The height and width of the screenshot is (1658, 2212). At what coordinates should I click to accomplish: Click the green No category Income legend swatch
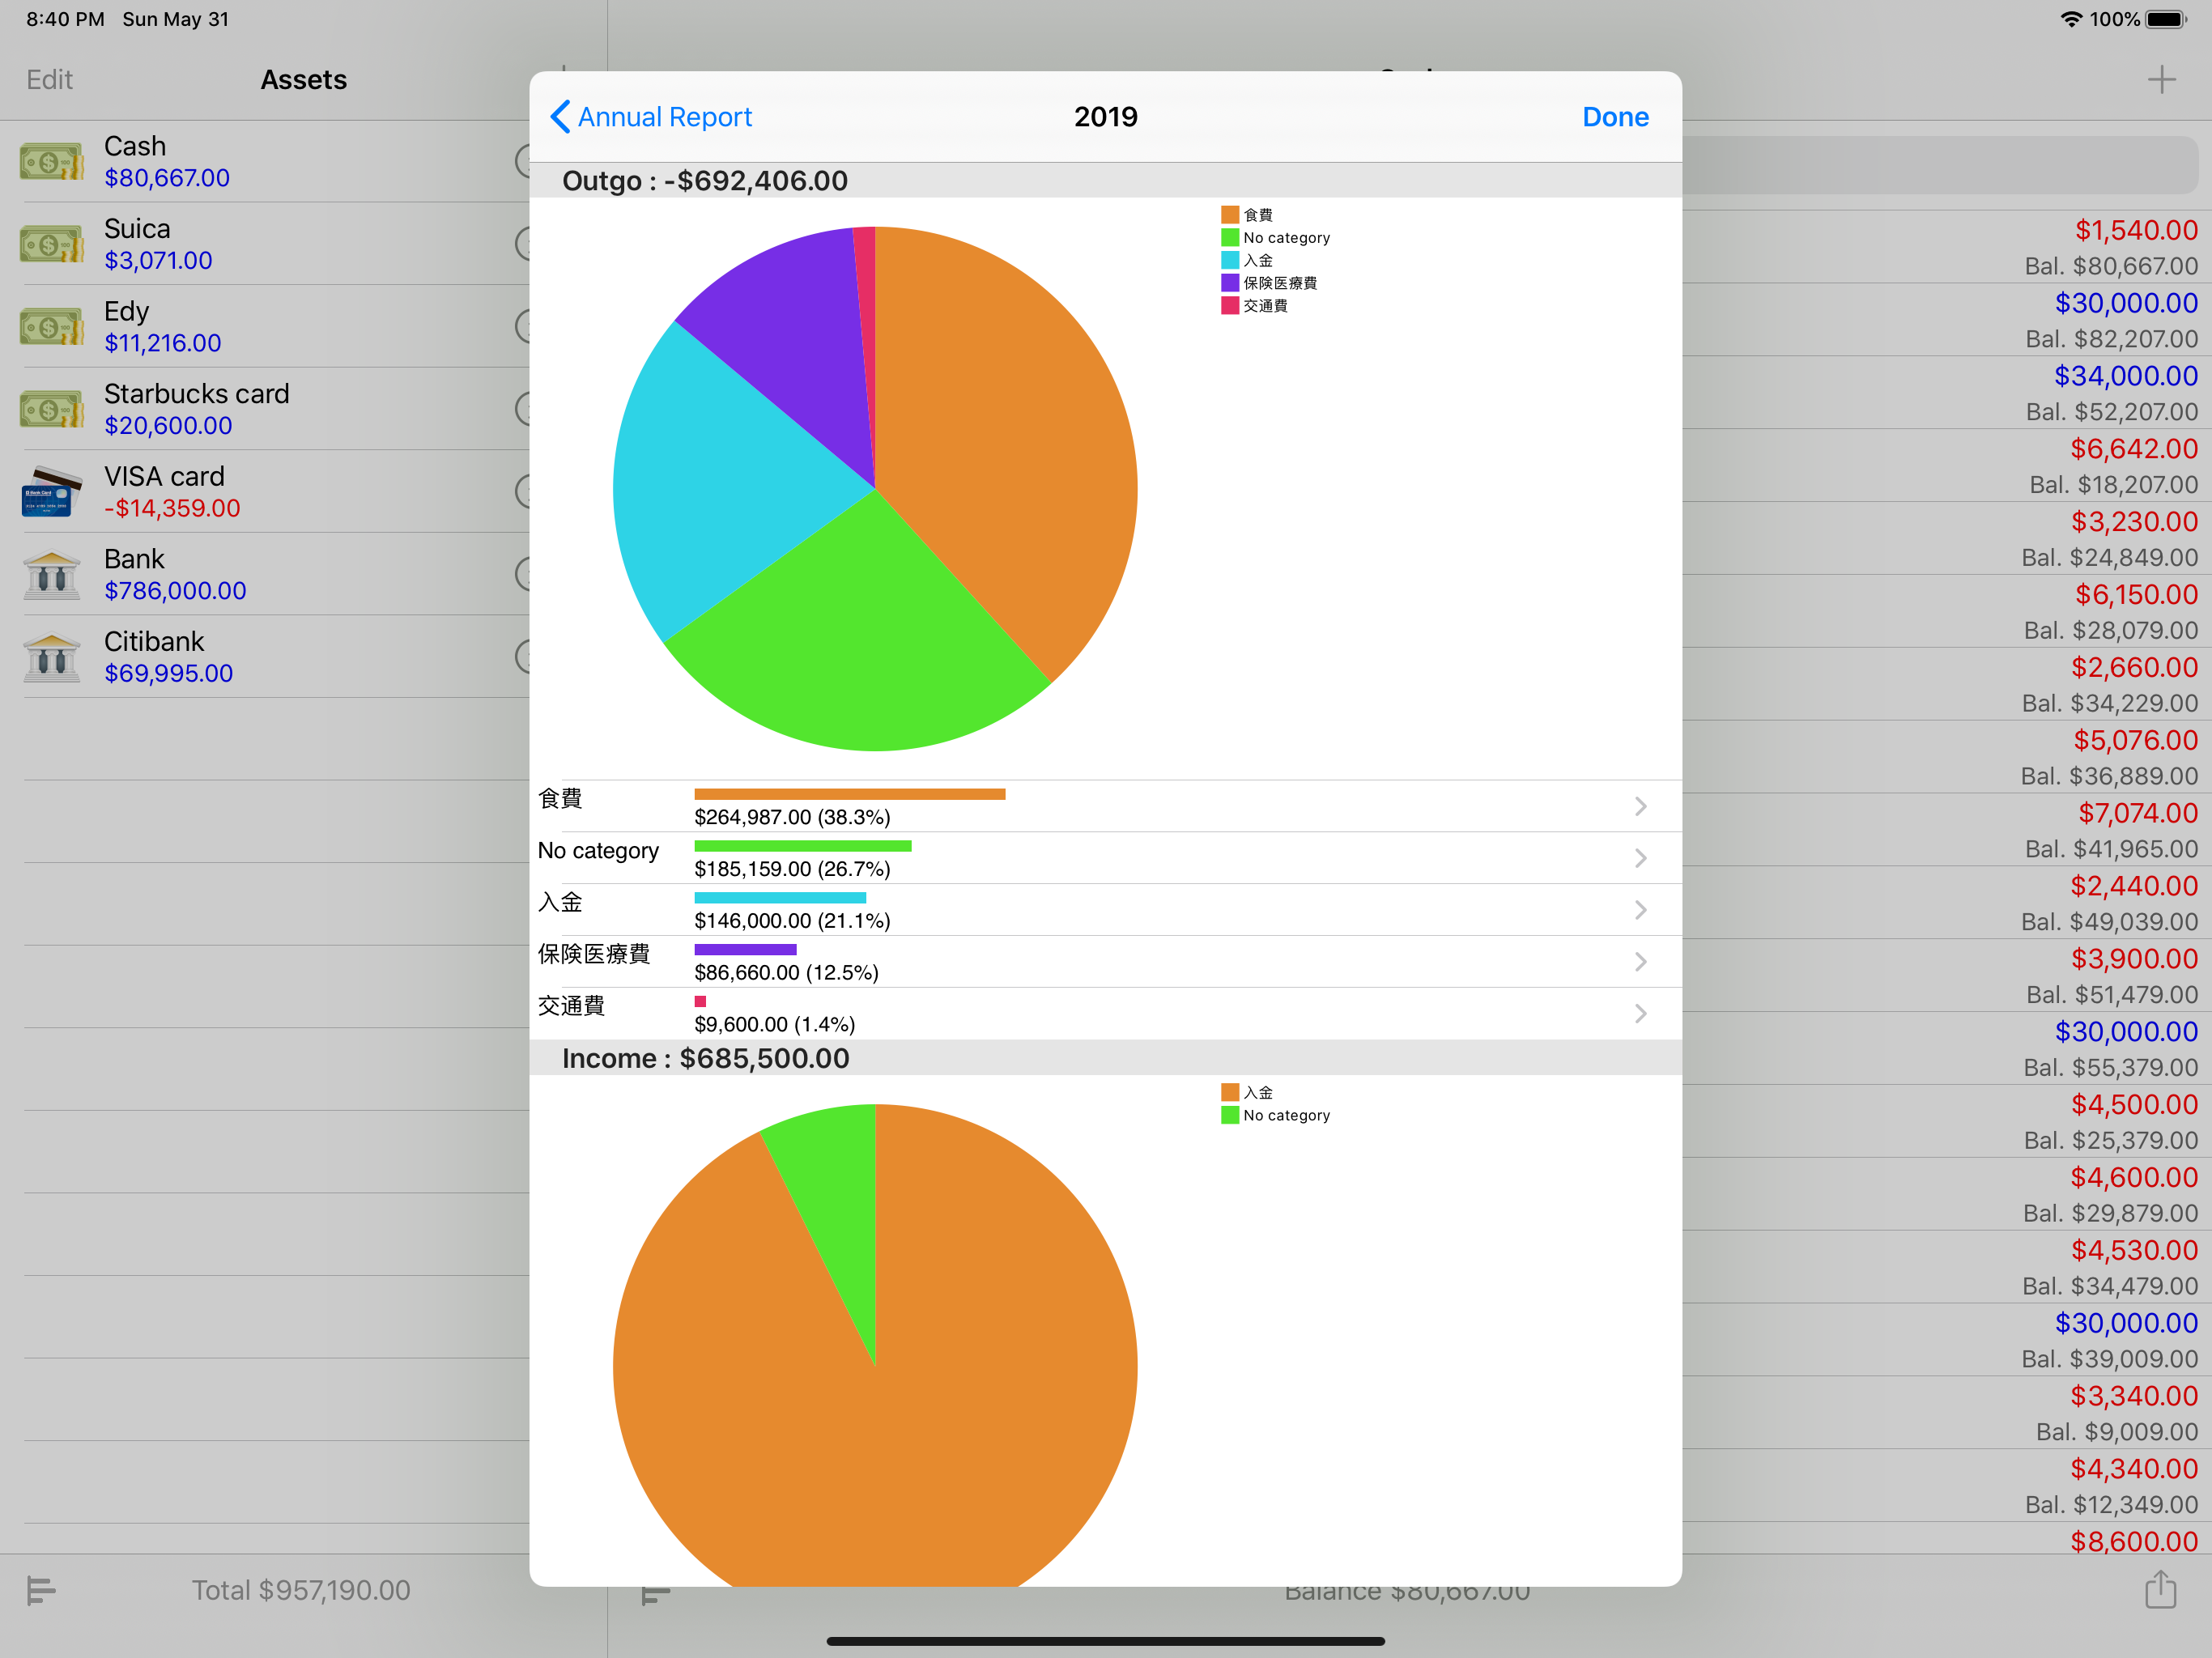tap(1230, 1115)
